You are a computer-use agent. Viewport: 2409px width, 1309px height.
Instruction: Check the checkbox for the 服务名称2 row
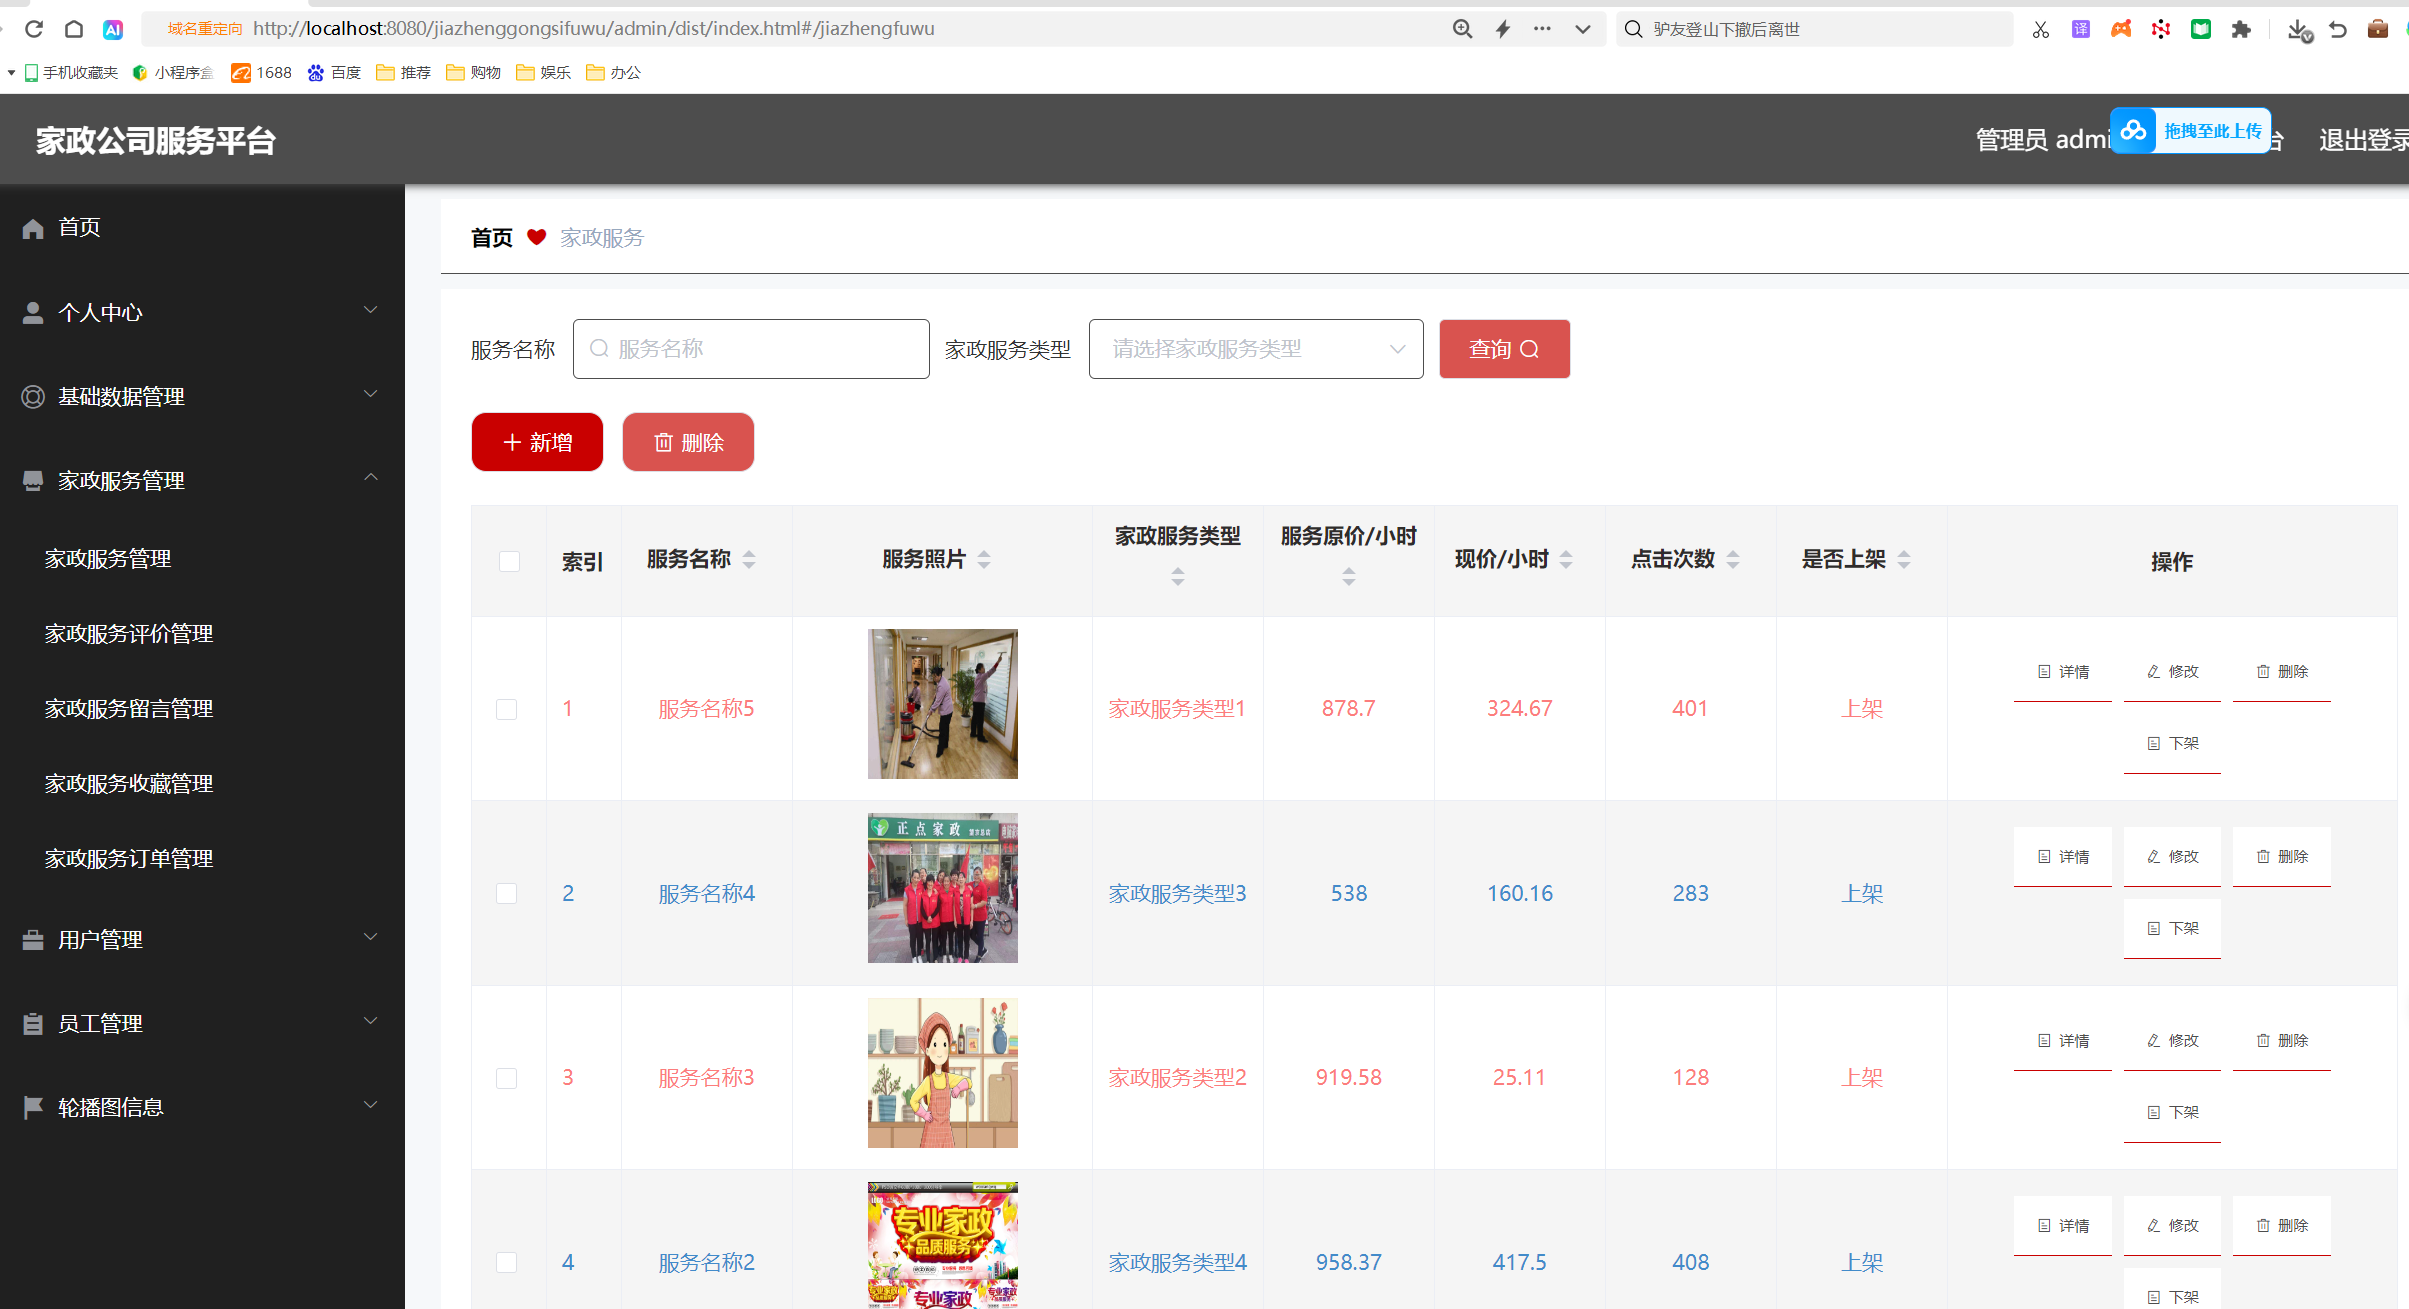point(507,1262)
